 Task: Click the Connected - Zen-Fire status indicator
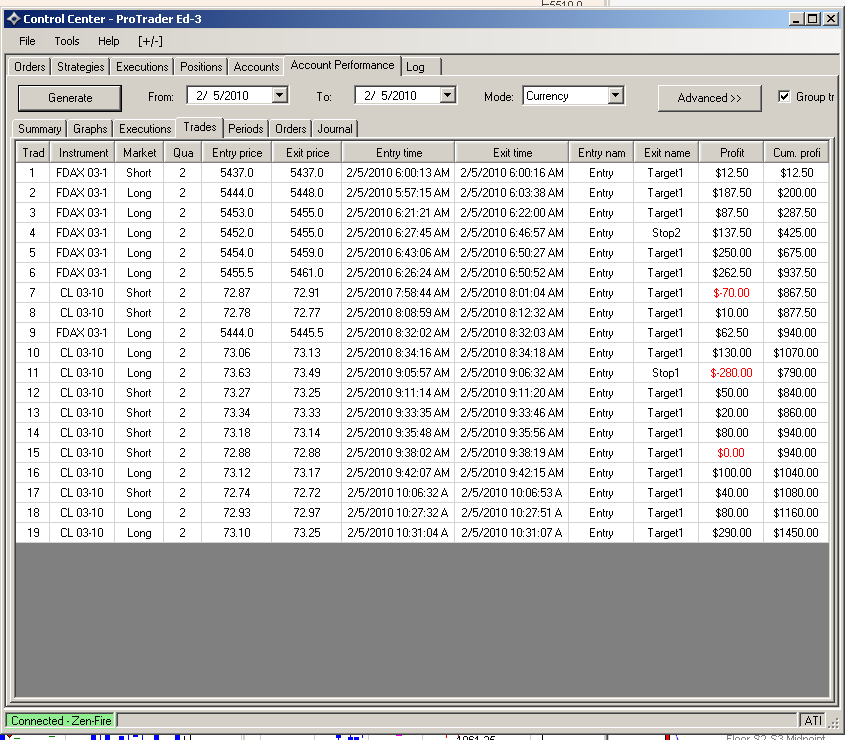coord(61,721)
